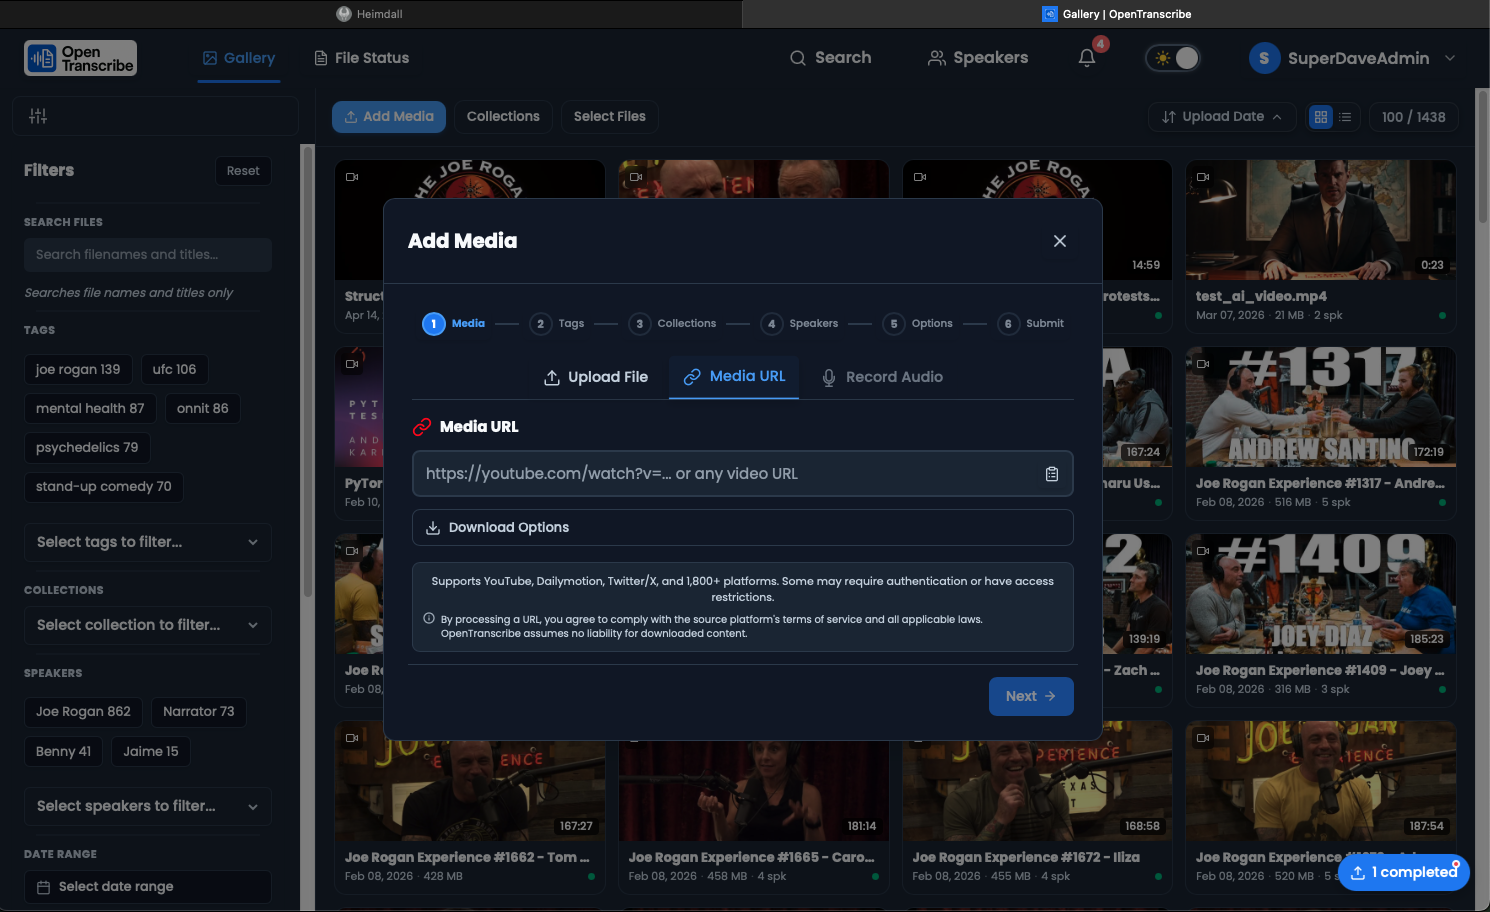The image size is (1490, 912).
Task: Paste from clipboard icon in Media URL field
Action: (1052, 474)
